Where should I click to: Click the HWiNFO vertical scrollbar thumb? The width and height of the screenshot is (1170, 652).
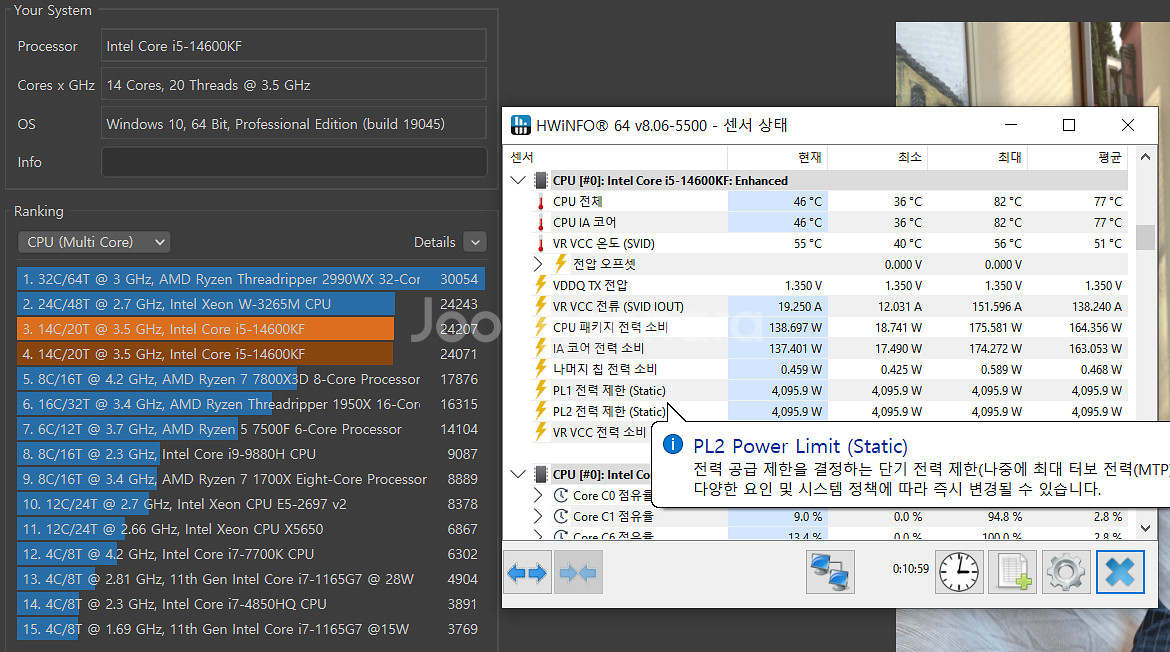tap(1145, 237)
